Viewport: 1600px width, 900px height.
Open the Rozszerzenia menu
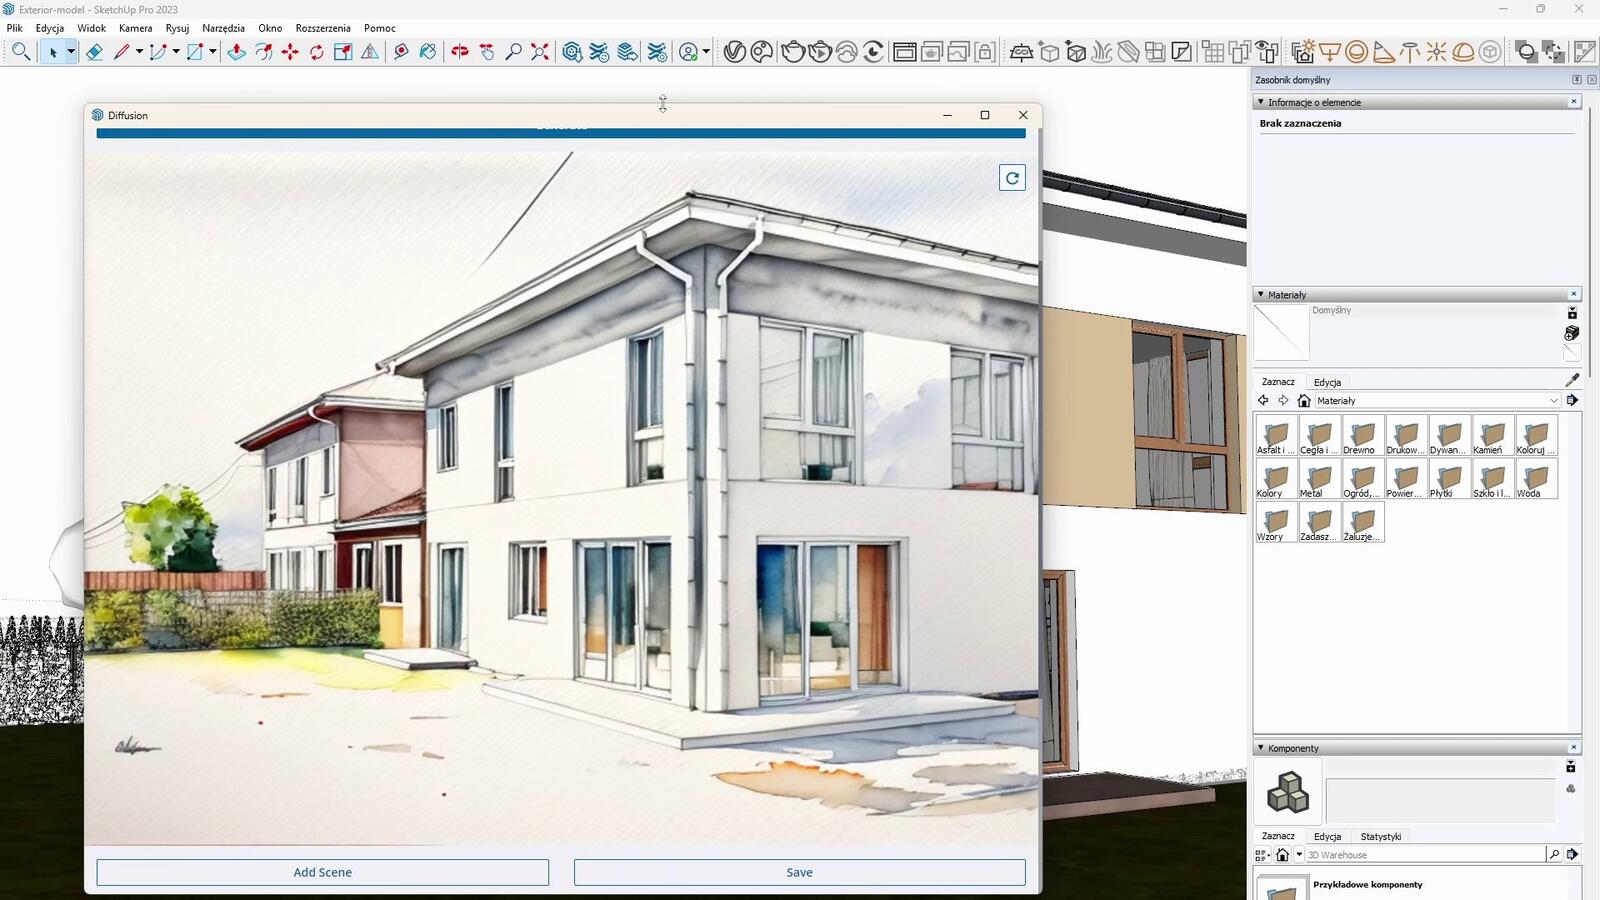point(322,28)
